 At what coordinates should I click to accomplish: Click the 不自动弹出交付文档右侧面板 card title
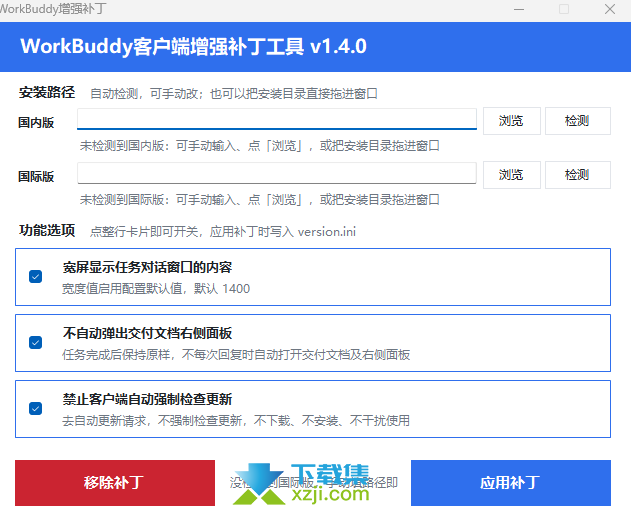tap(147, 333)
